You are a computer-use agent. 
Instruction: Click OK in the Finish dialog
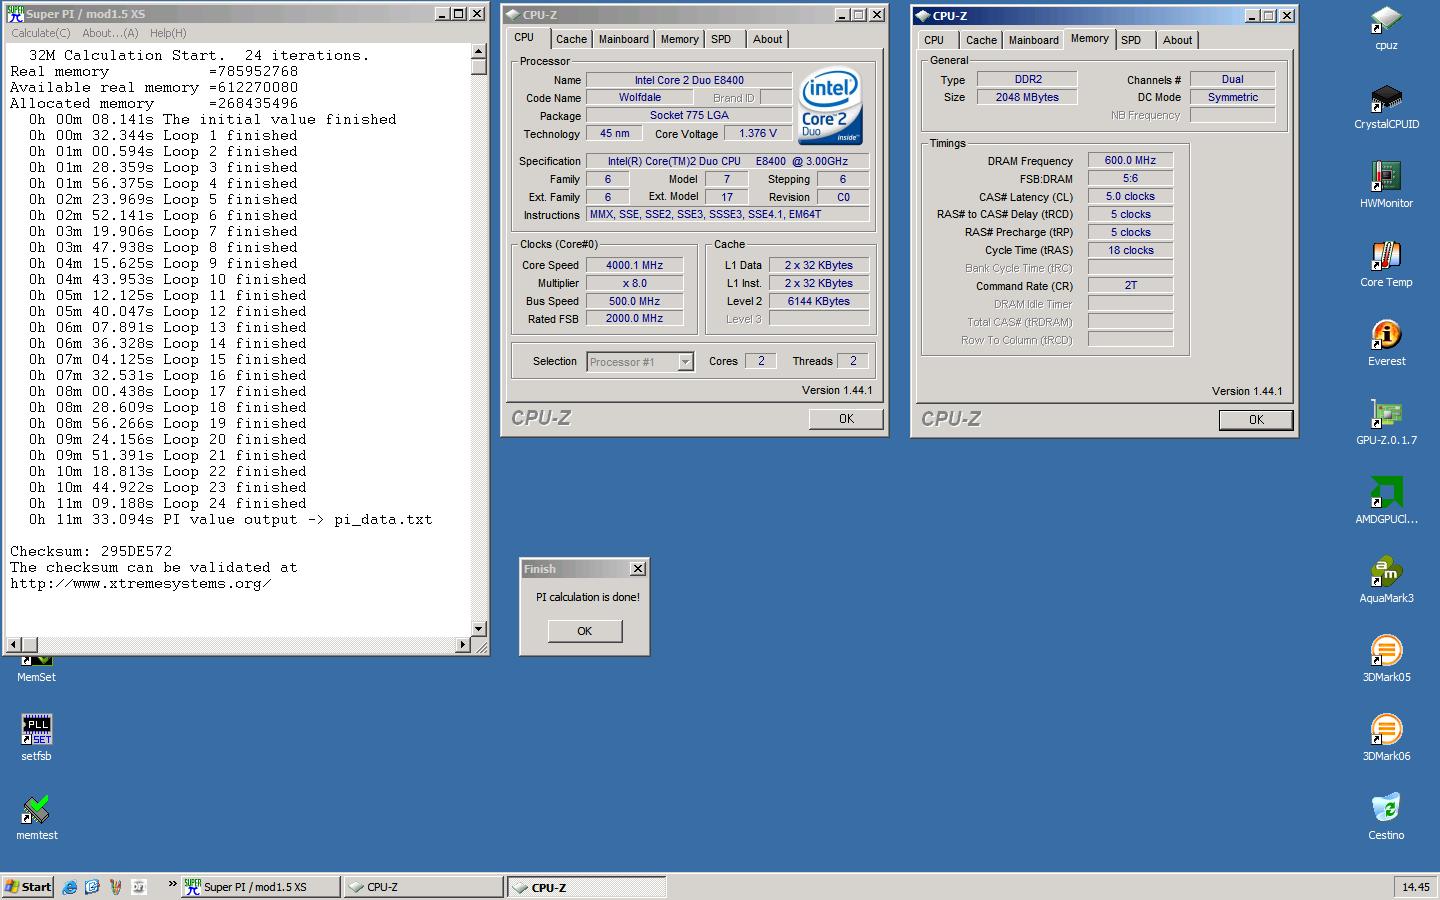tap(585, 631)
